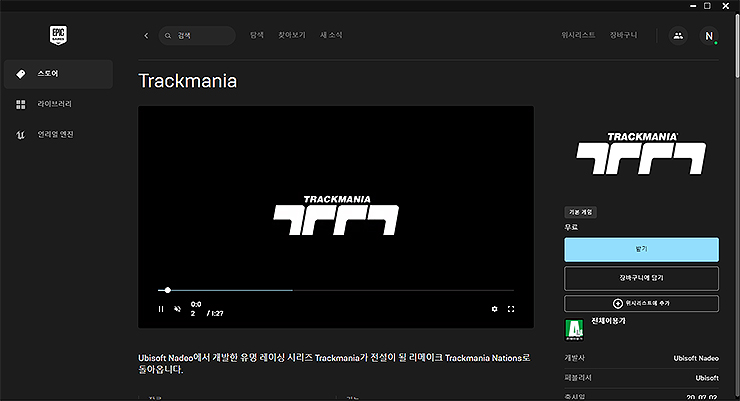Enter fullscreen video mode
The image size is (740, 401).
tap(511, 309)
